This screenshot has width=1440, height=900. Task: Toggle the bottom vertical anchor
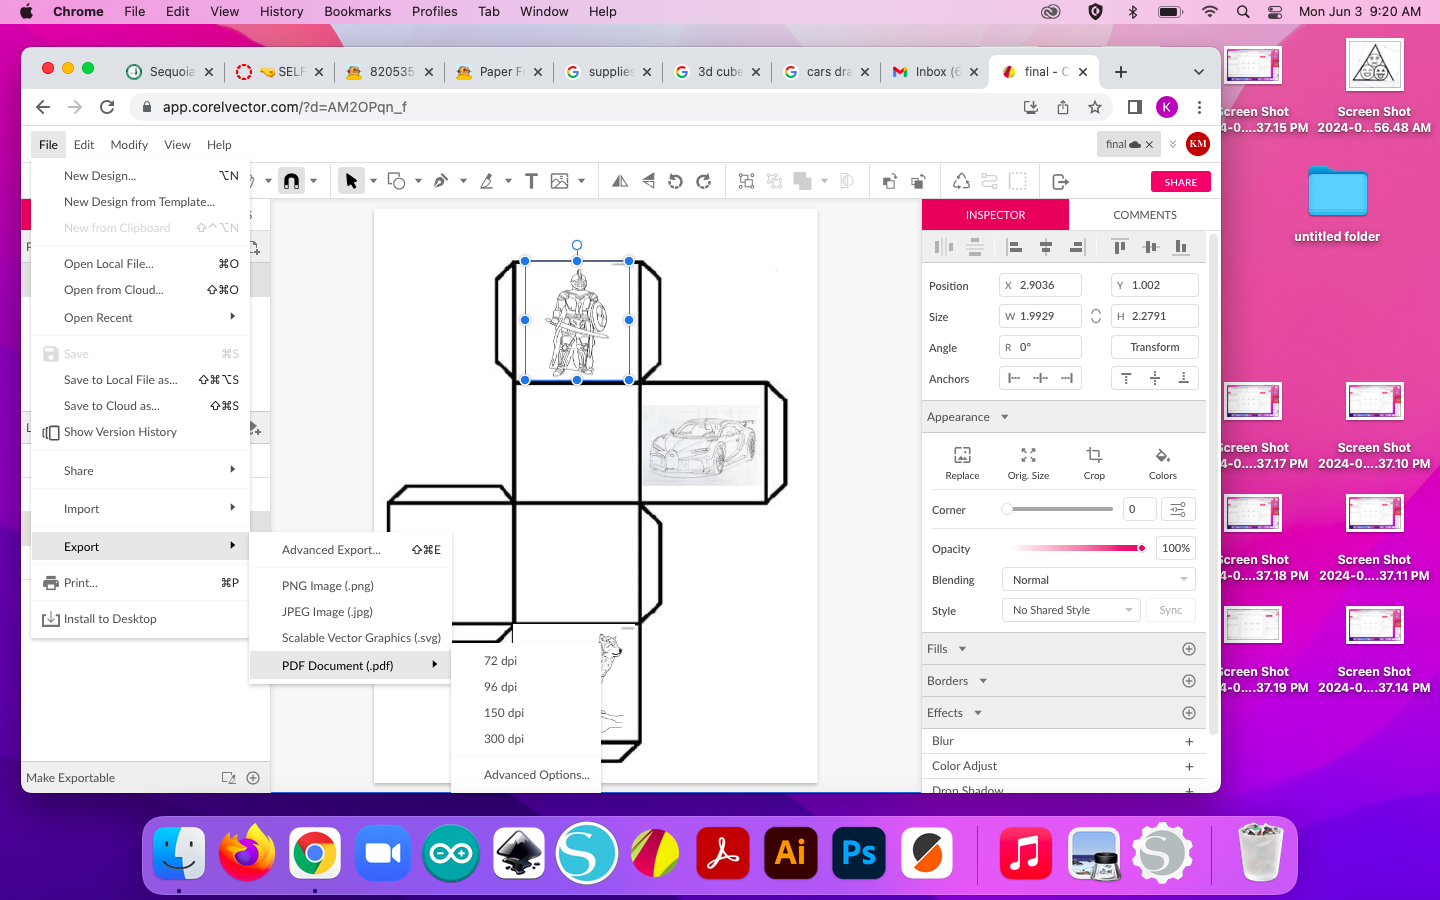1183,378
